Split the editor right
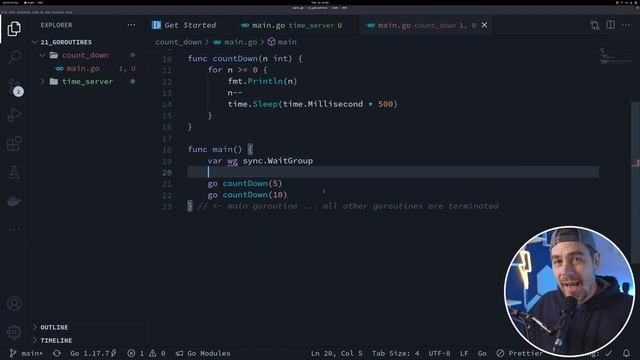The image size is (640, 360). click(x=611, y=25)
